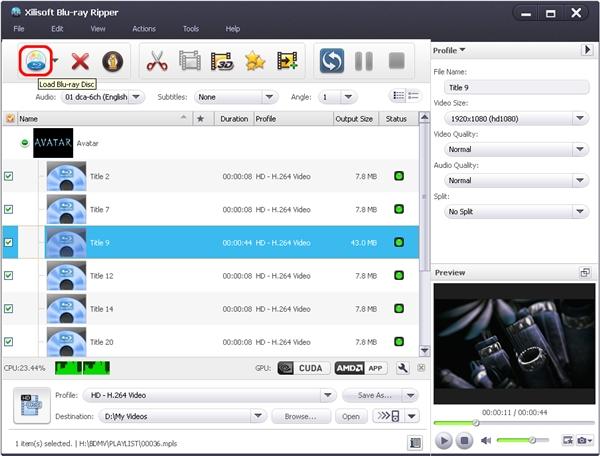This screenshot has height=456, width=600.
Task: Open the Load Blu-ray Disc dropdown arrow
Action: point(55,60)
